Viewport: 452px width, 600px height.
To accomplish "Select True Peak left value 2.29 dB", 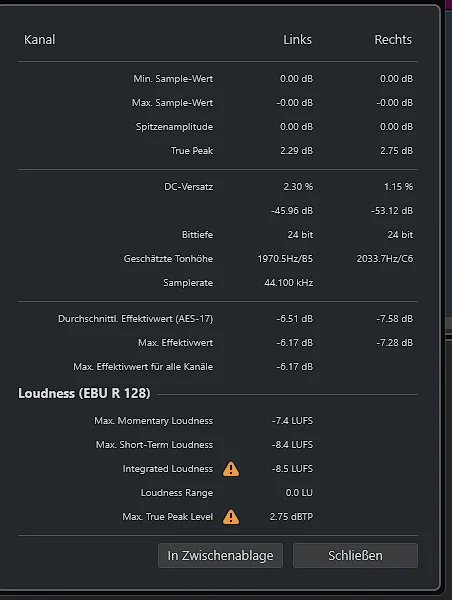I will (x=296, y=151).
